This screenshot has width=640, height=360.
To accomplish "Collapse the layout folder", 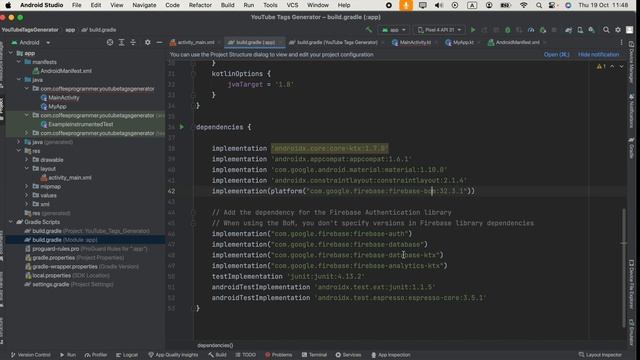I will 27,168.
